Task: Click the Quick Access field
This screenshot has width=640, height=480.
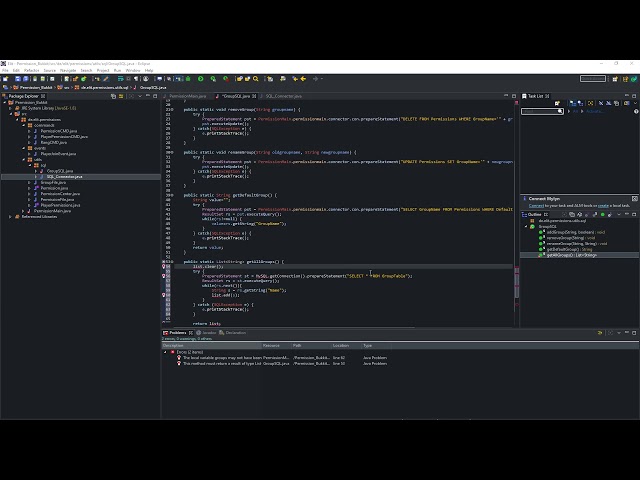Action: point(593,79)
